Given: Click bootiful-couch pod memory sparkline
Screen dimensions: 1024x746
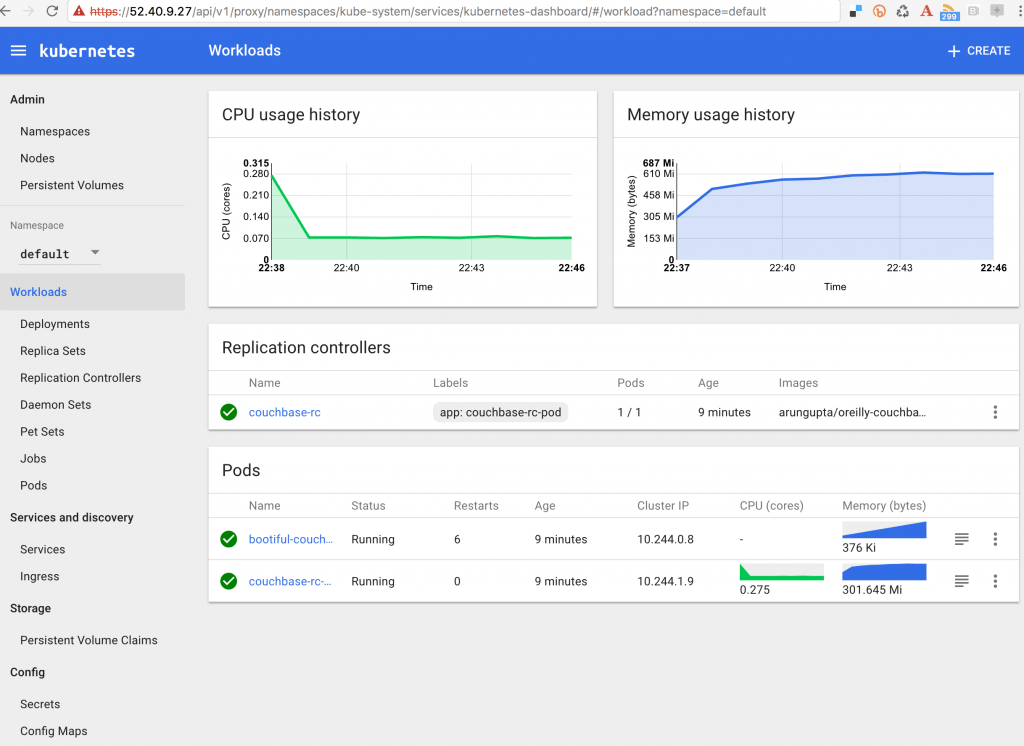Looking at the screenshot, I should tap(884, 530).
